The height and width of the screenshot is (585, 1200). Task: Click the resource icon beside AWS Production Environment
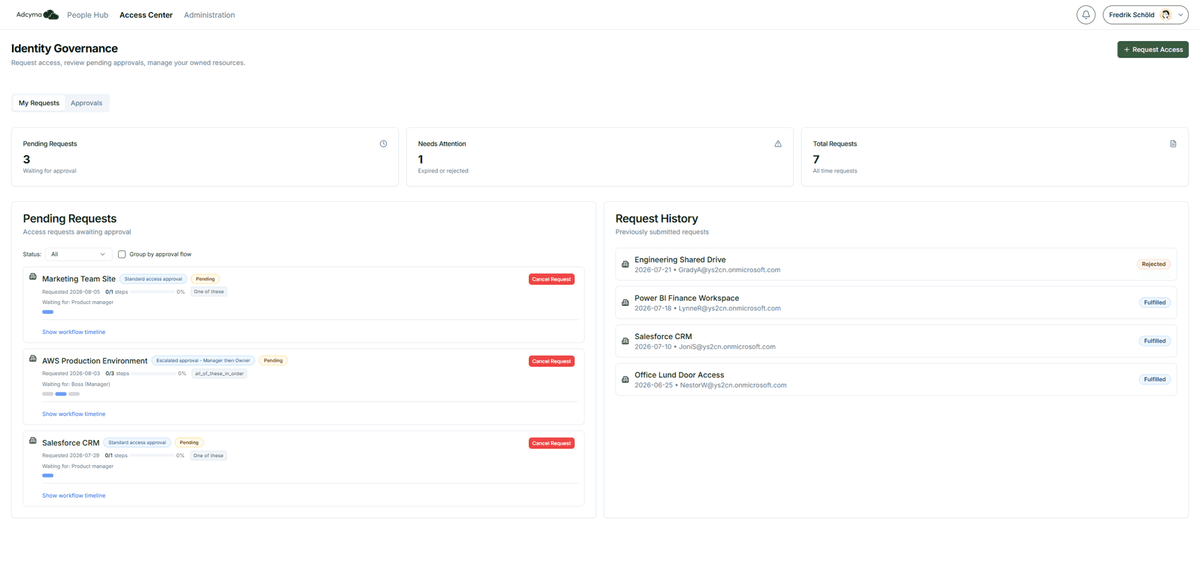pos(33,358)
